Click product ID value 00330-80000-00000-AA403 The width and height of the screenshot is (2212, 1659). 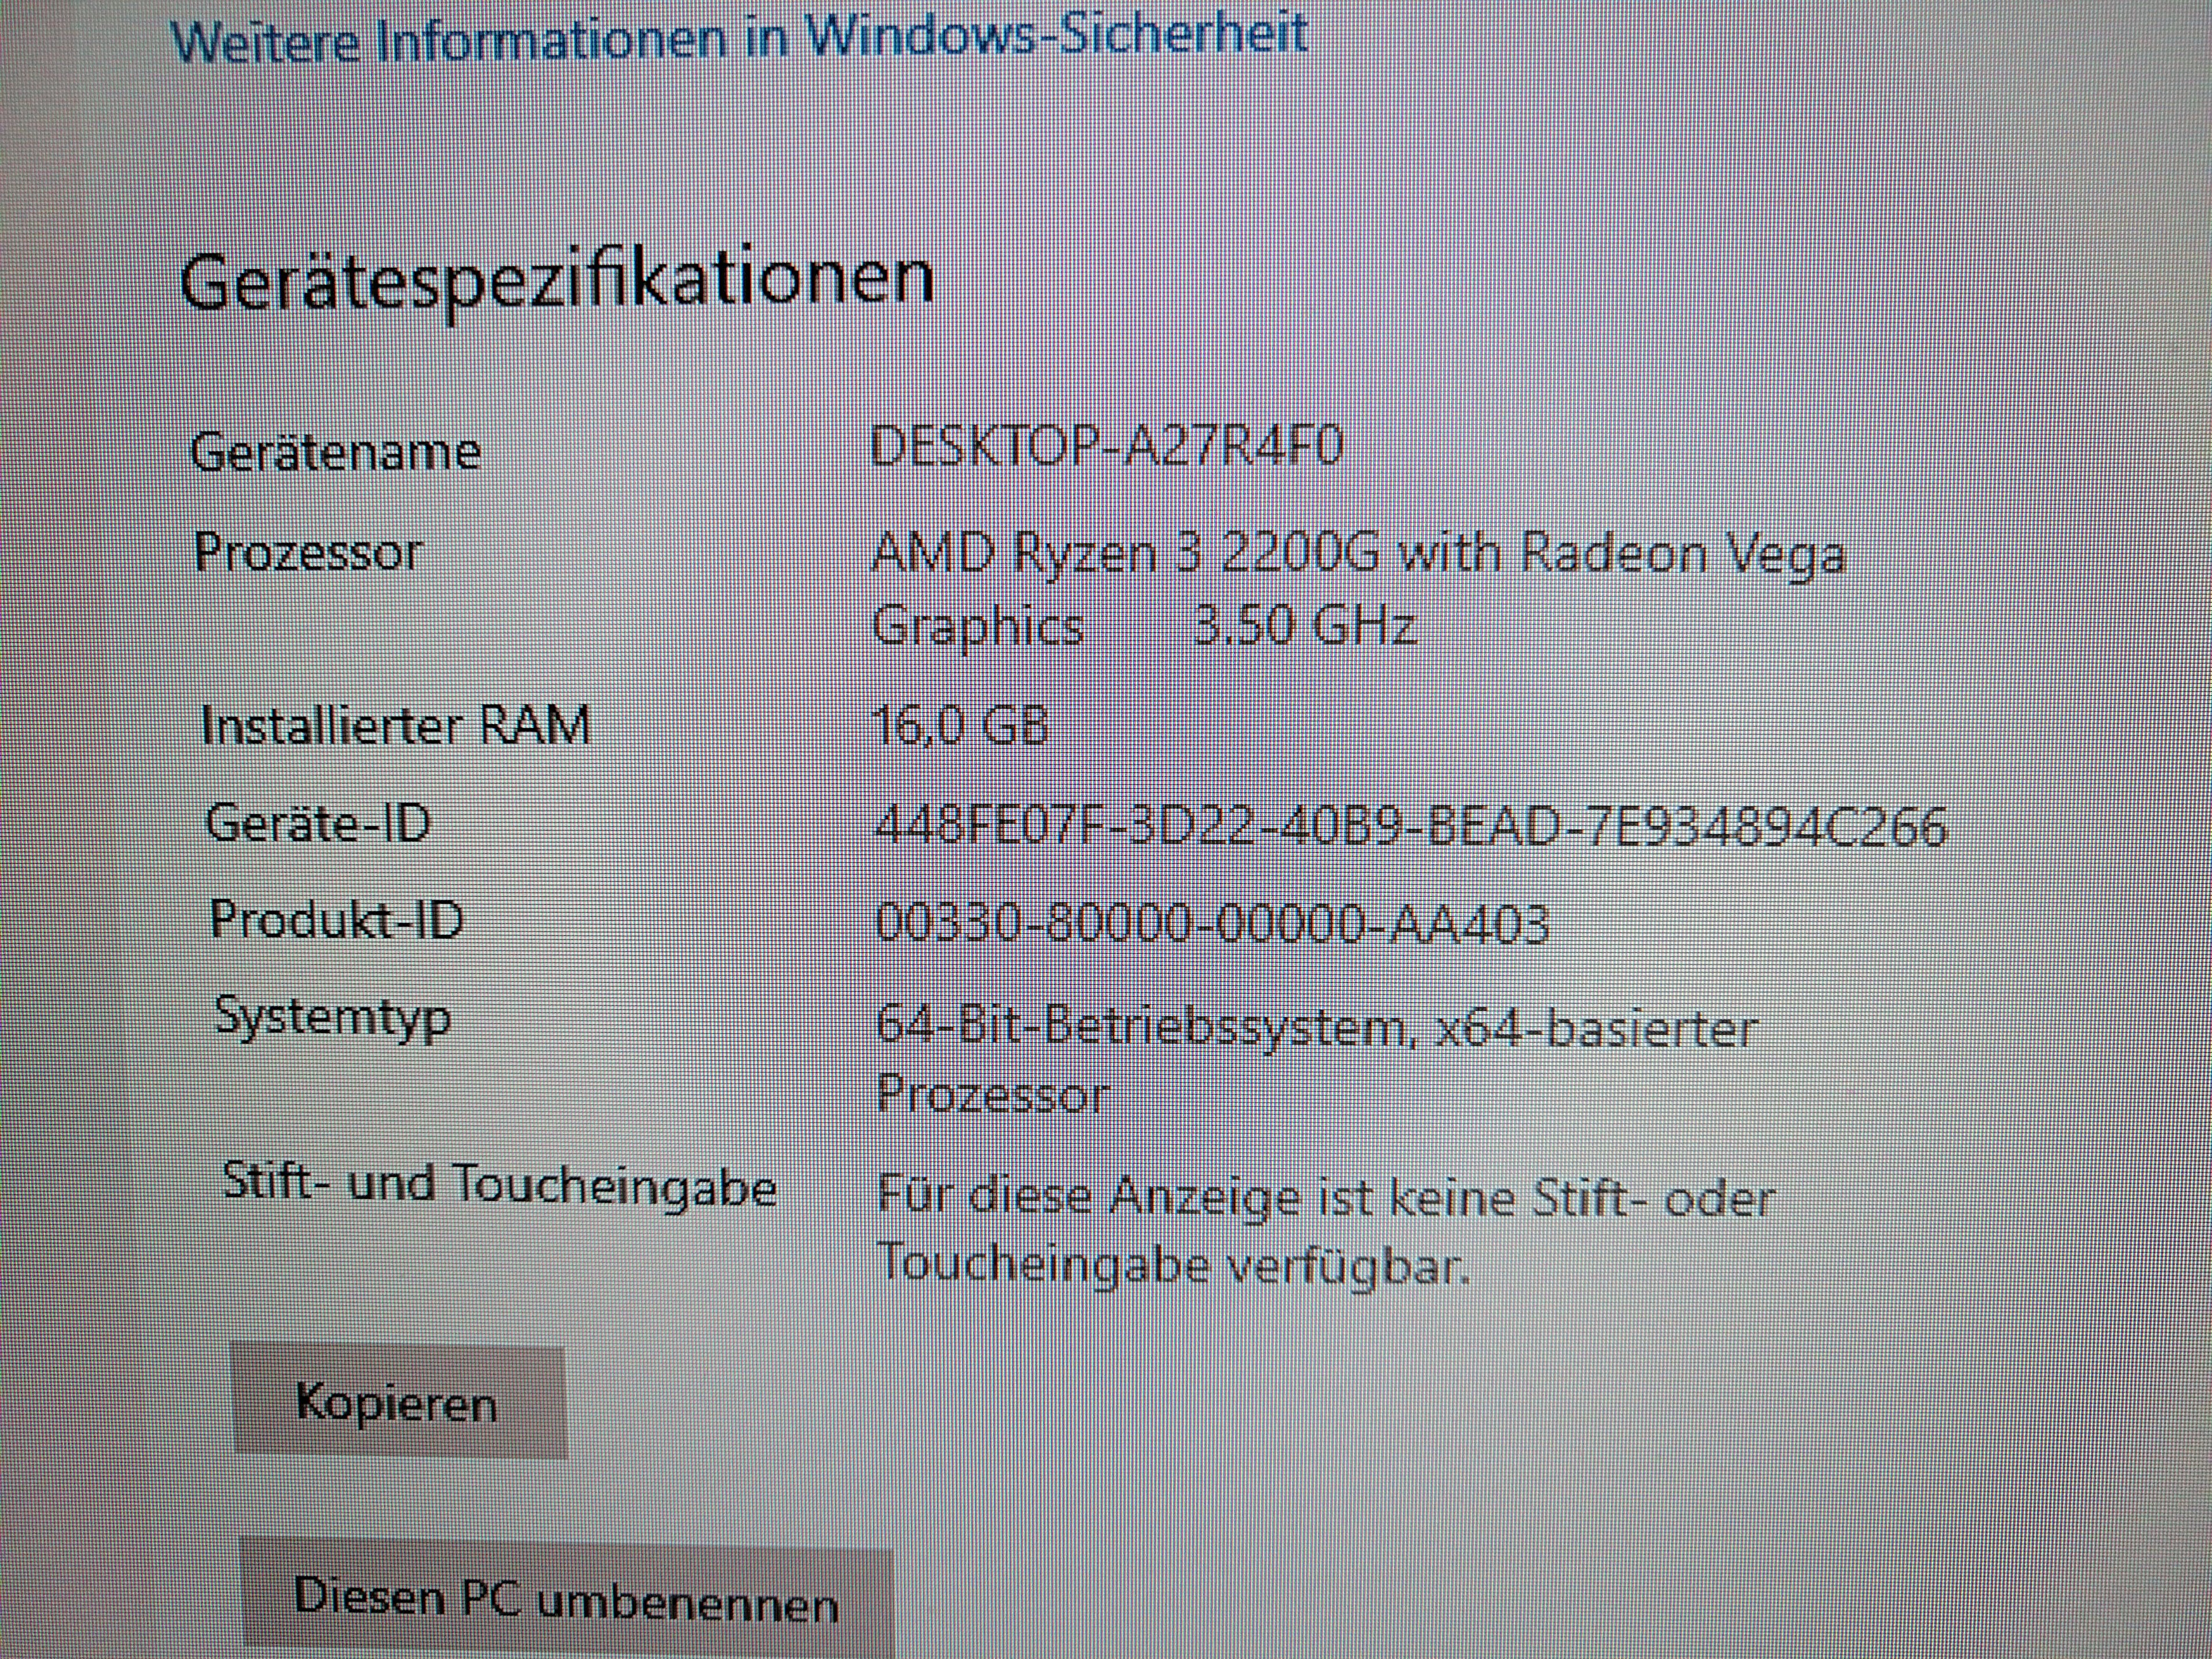click(1212, 923)
